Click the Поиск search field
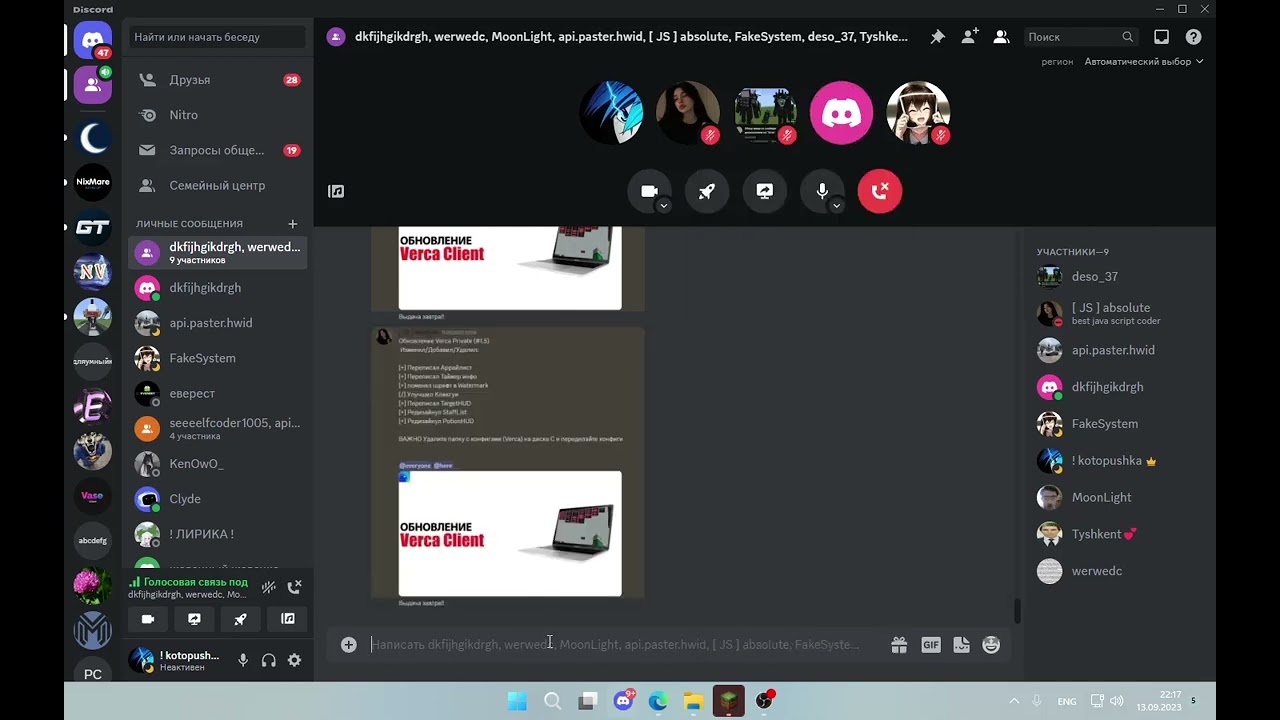Image resolution: width=1280 pixels, height=720 pixels. click(1080, 37)
